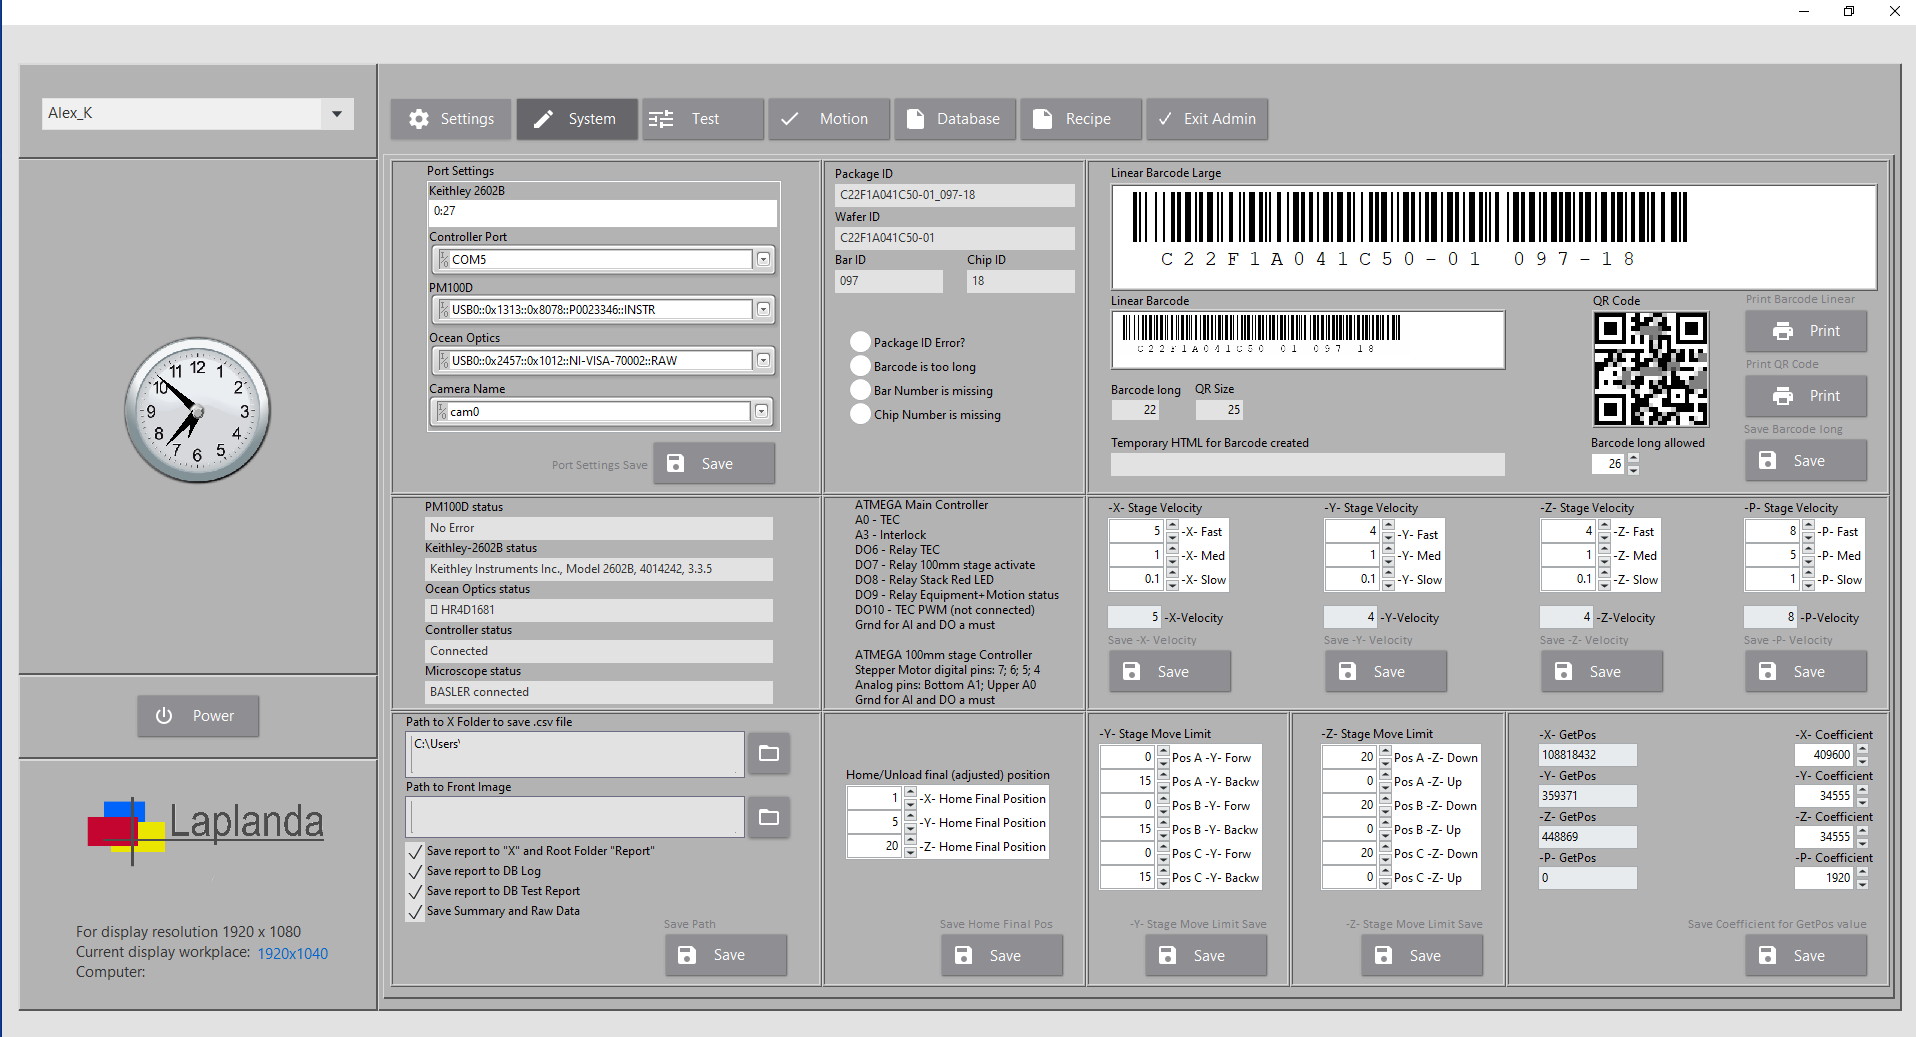Uncheck Save report to DB Log

[415, 871]
